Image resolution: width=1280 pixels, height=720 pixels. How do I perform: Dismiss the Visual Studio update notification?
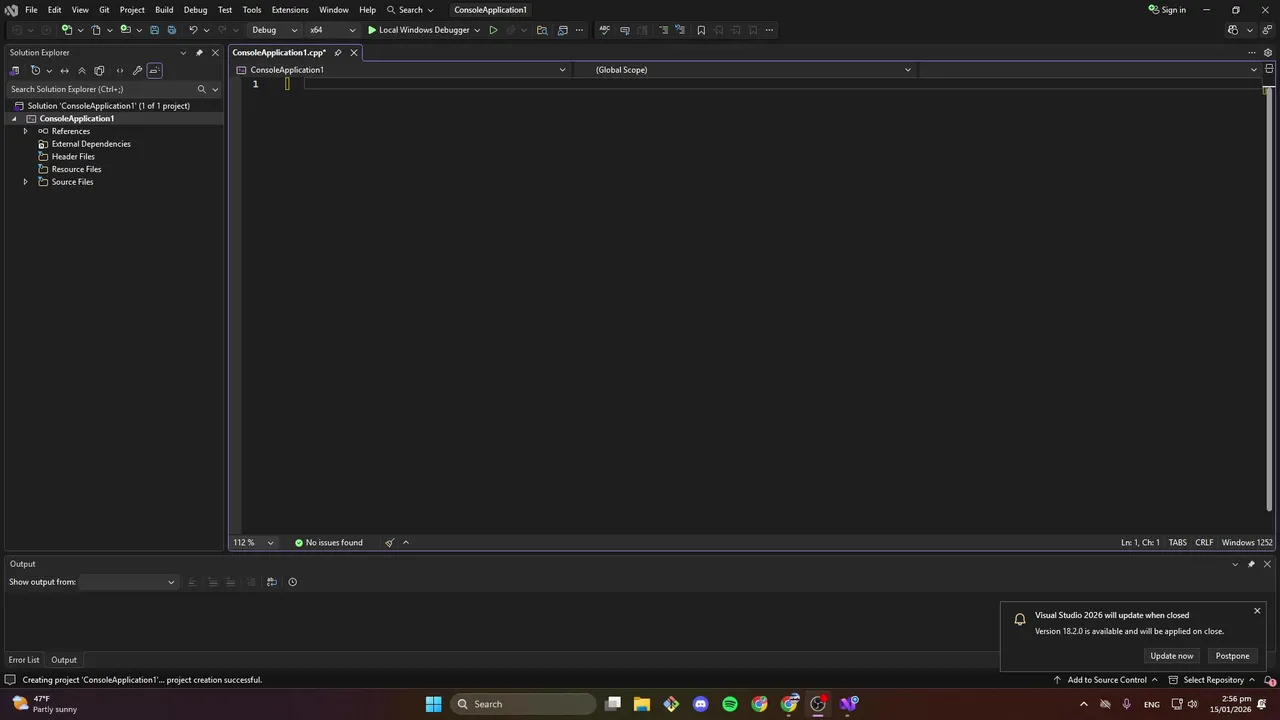[x=1257, y=611]
